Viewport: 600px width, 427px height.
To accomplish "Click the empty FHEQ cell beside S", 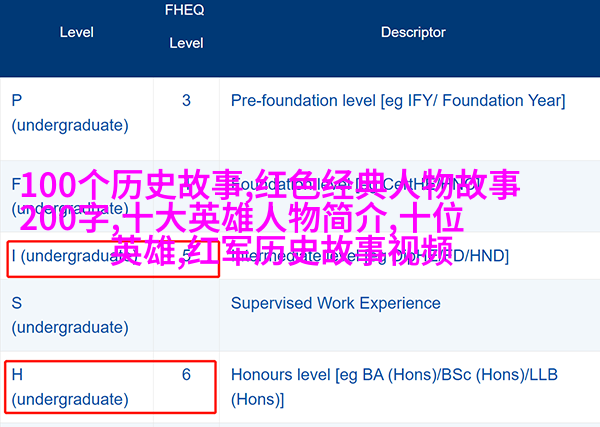I will pyautogui.click(x=186, y=315).
